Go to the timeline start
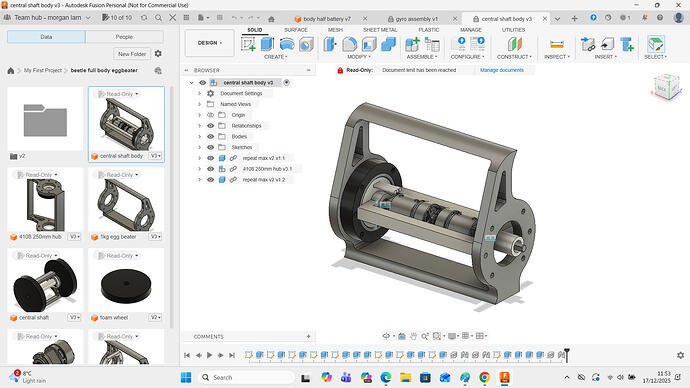 click(x=187, y=355)
